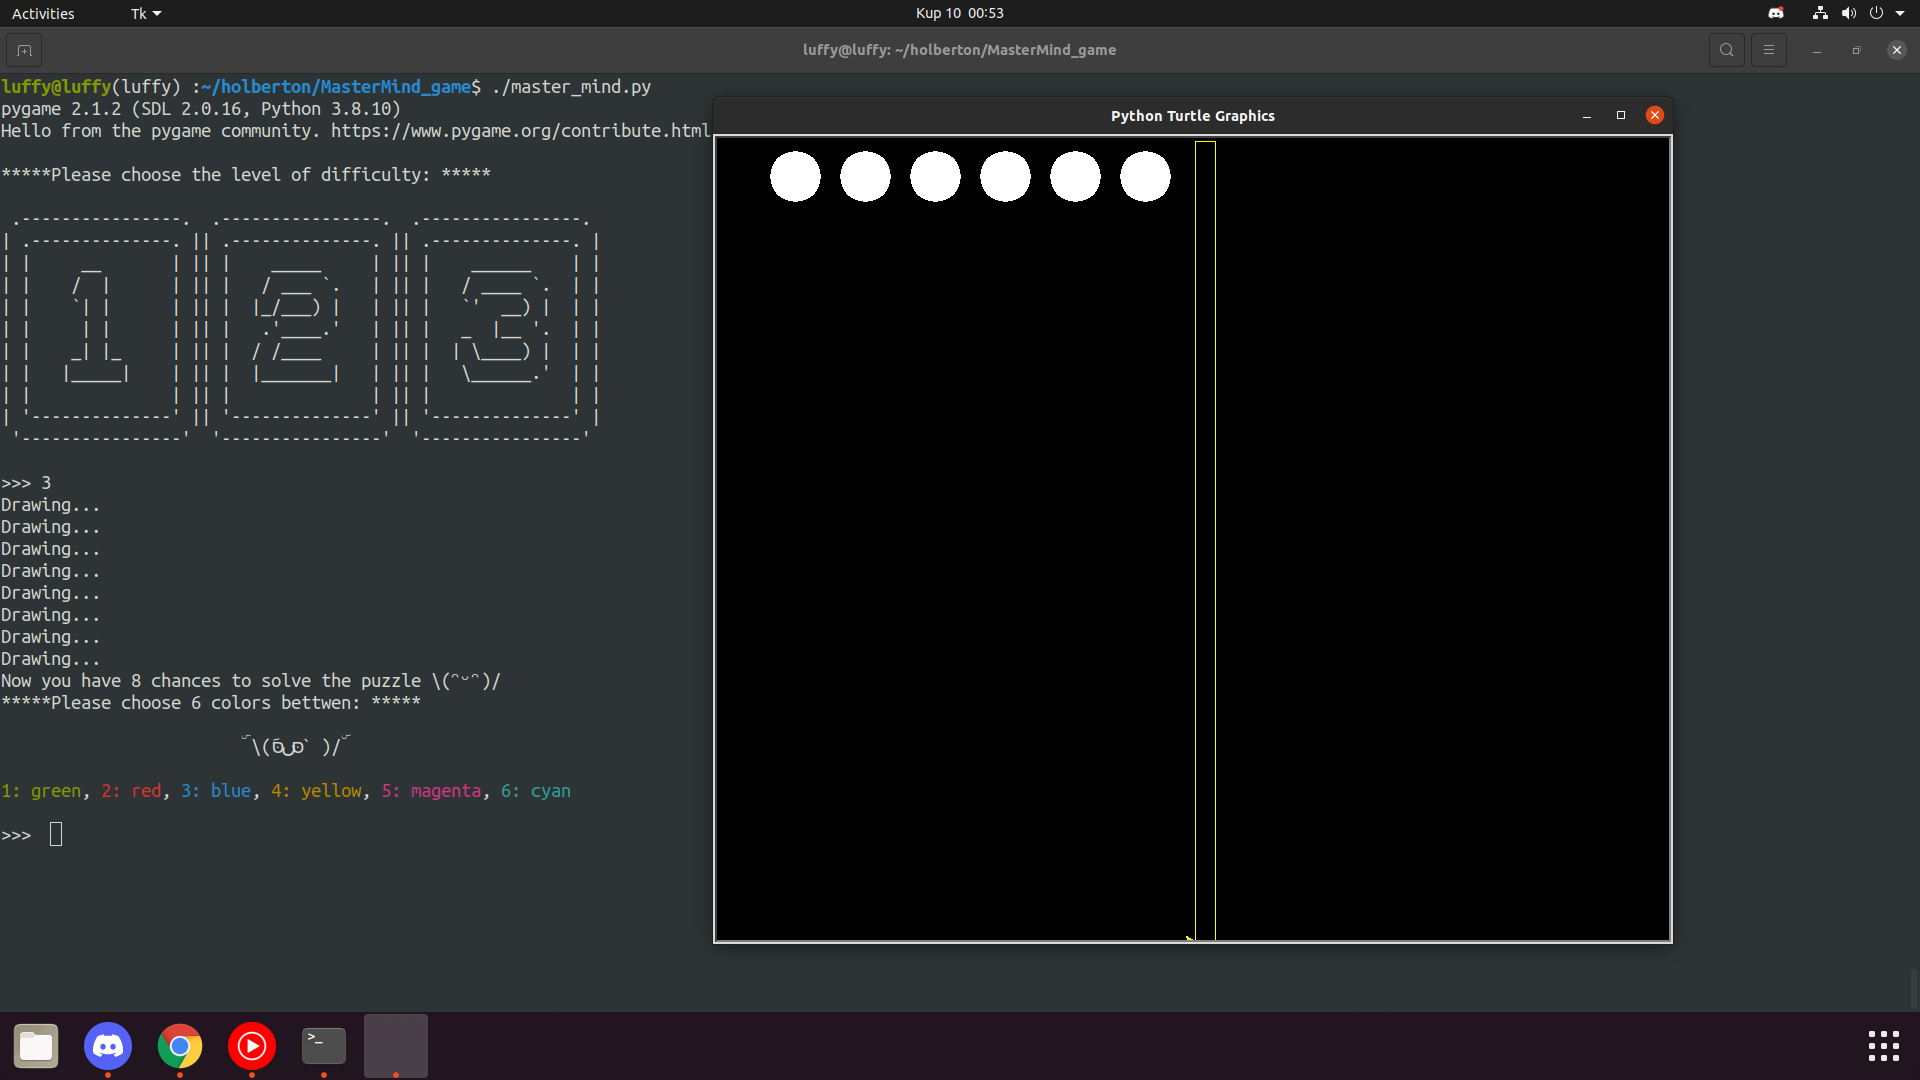Follow the pygame.org contribute link

click(x=520, y=131)
